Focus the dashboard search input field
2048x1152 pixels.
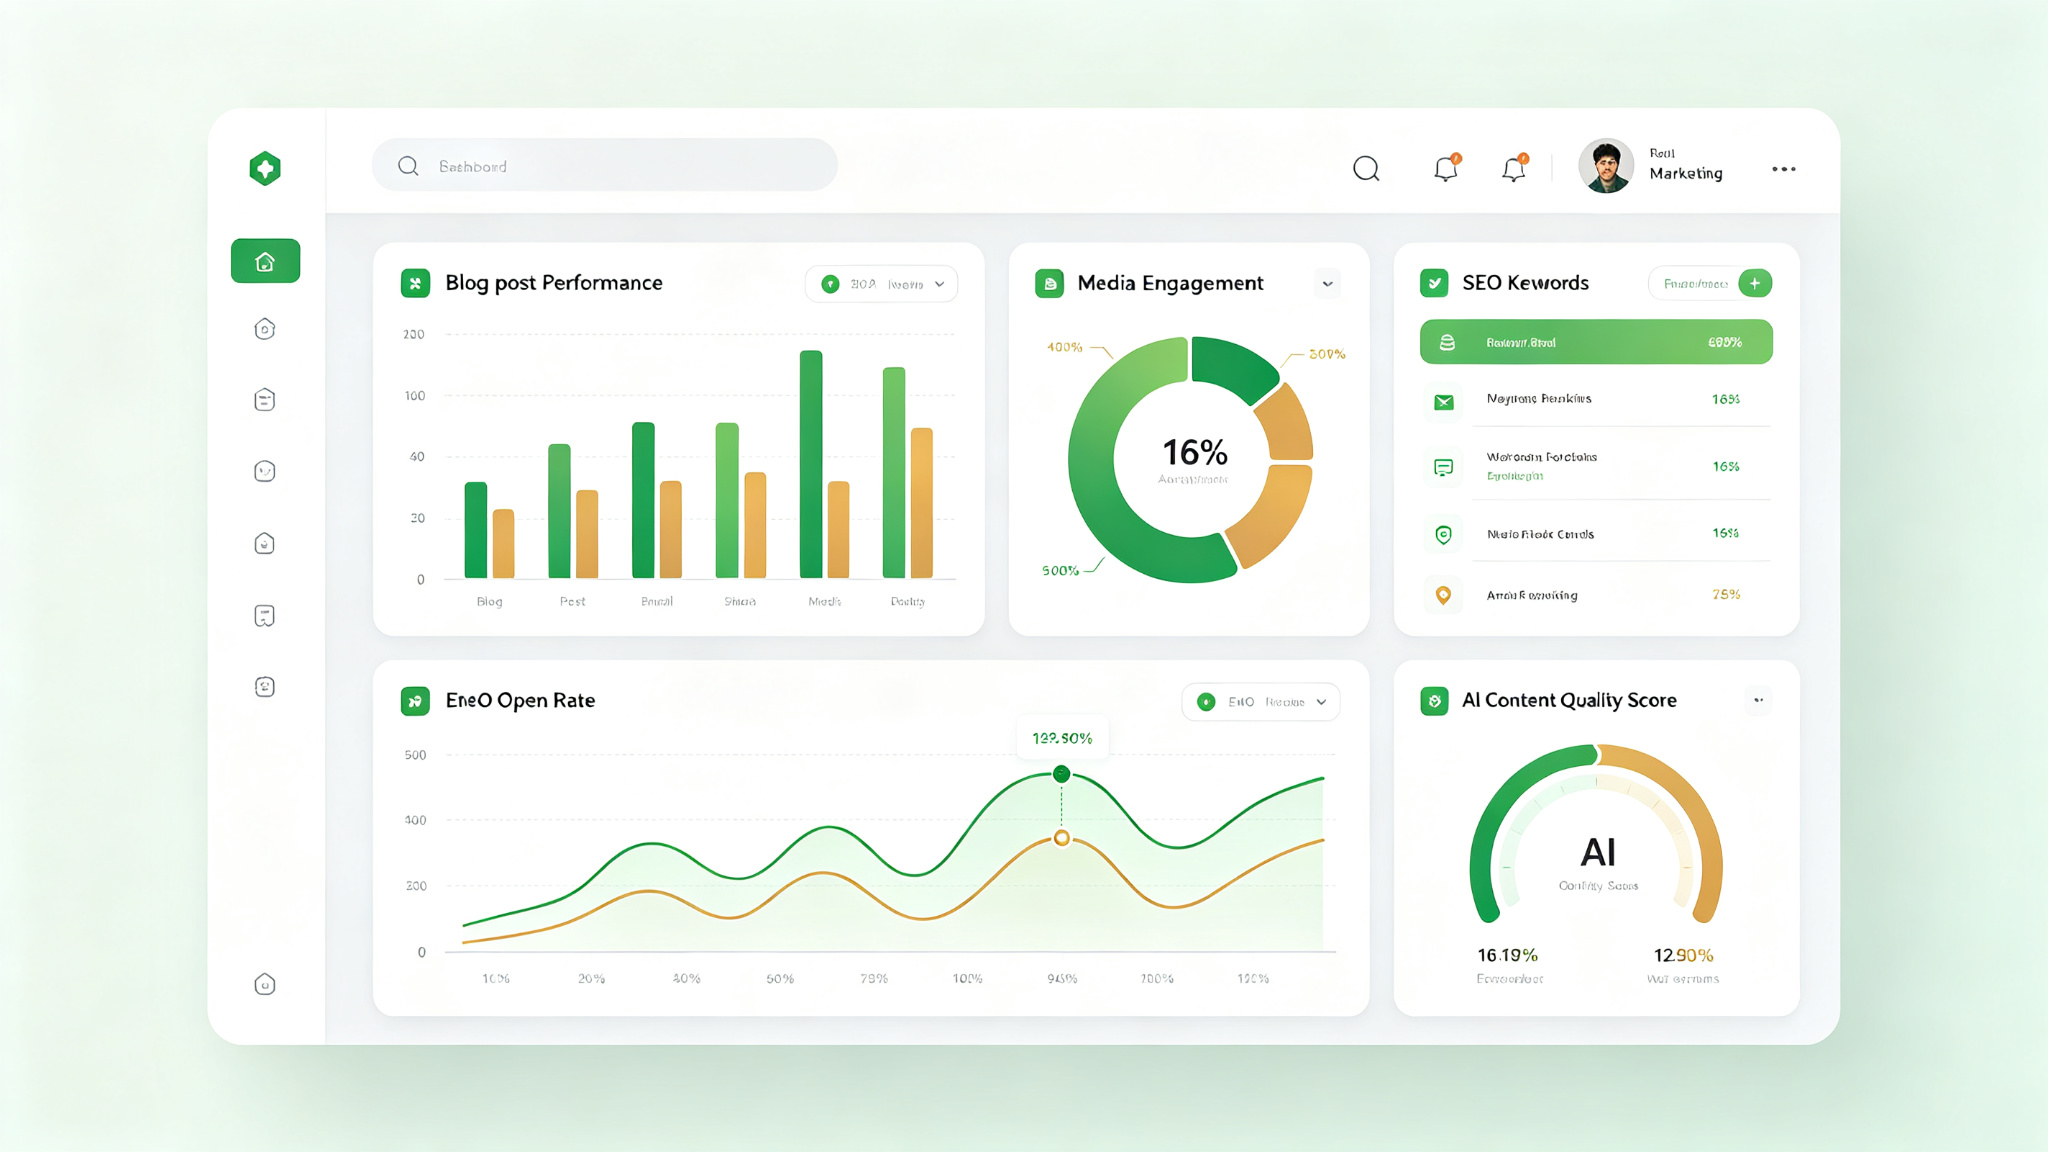tap(605, 166)
